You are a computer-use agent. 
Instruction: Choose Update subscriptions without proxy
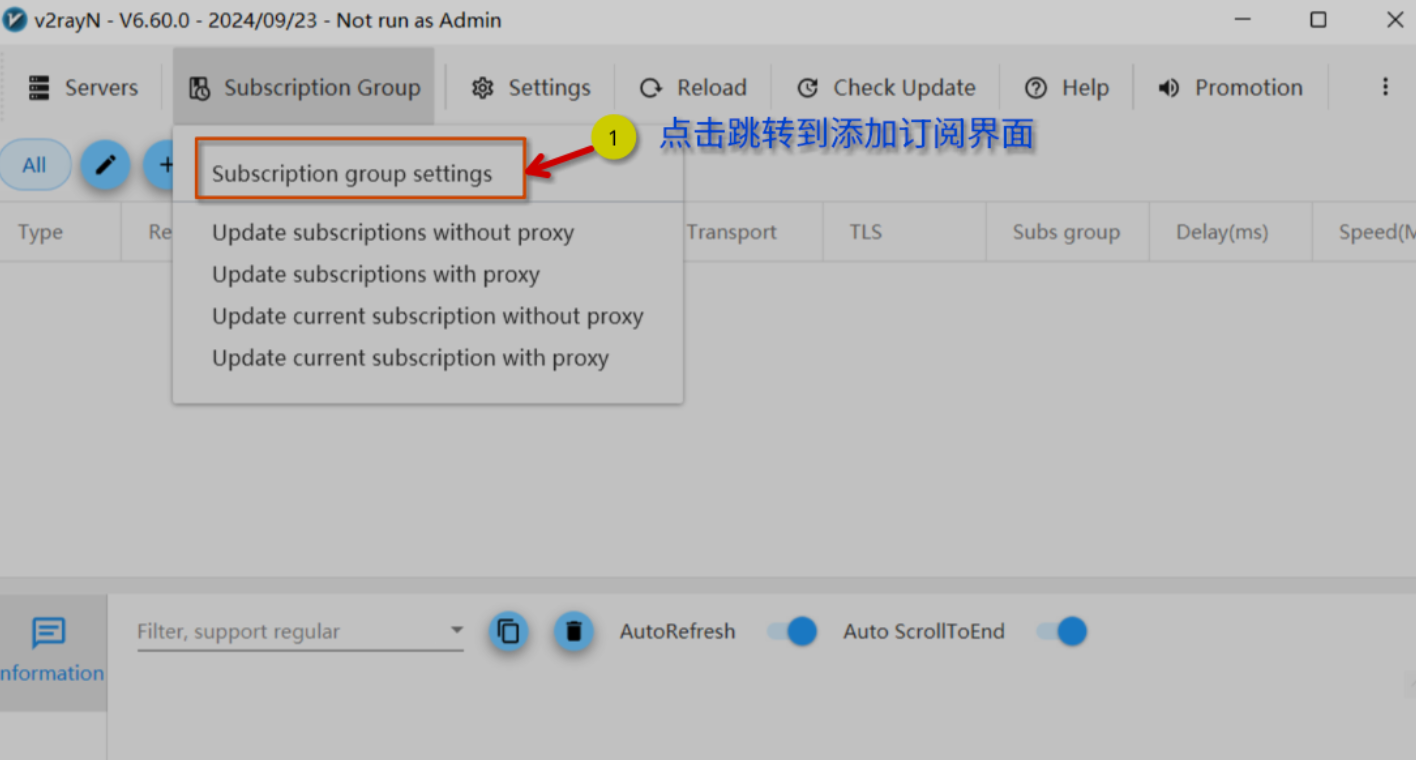[x=393, y=233]
